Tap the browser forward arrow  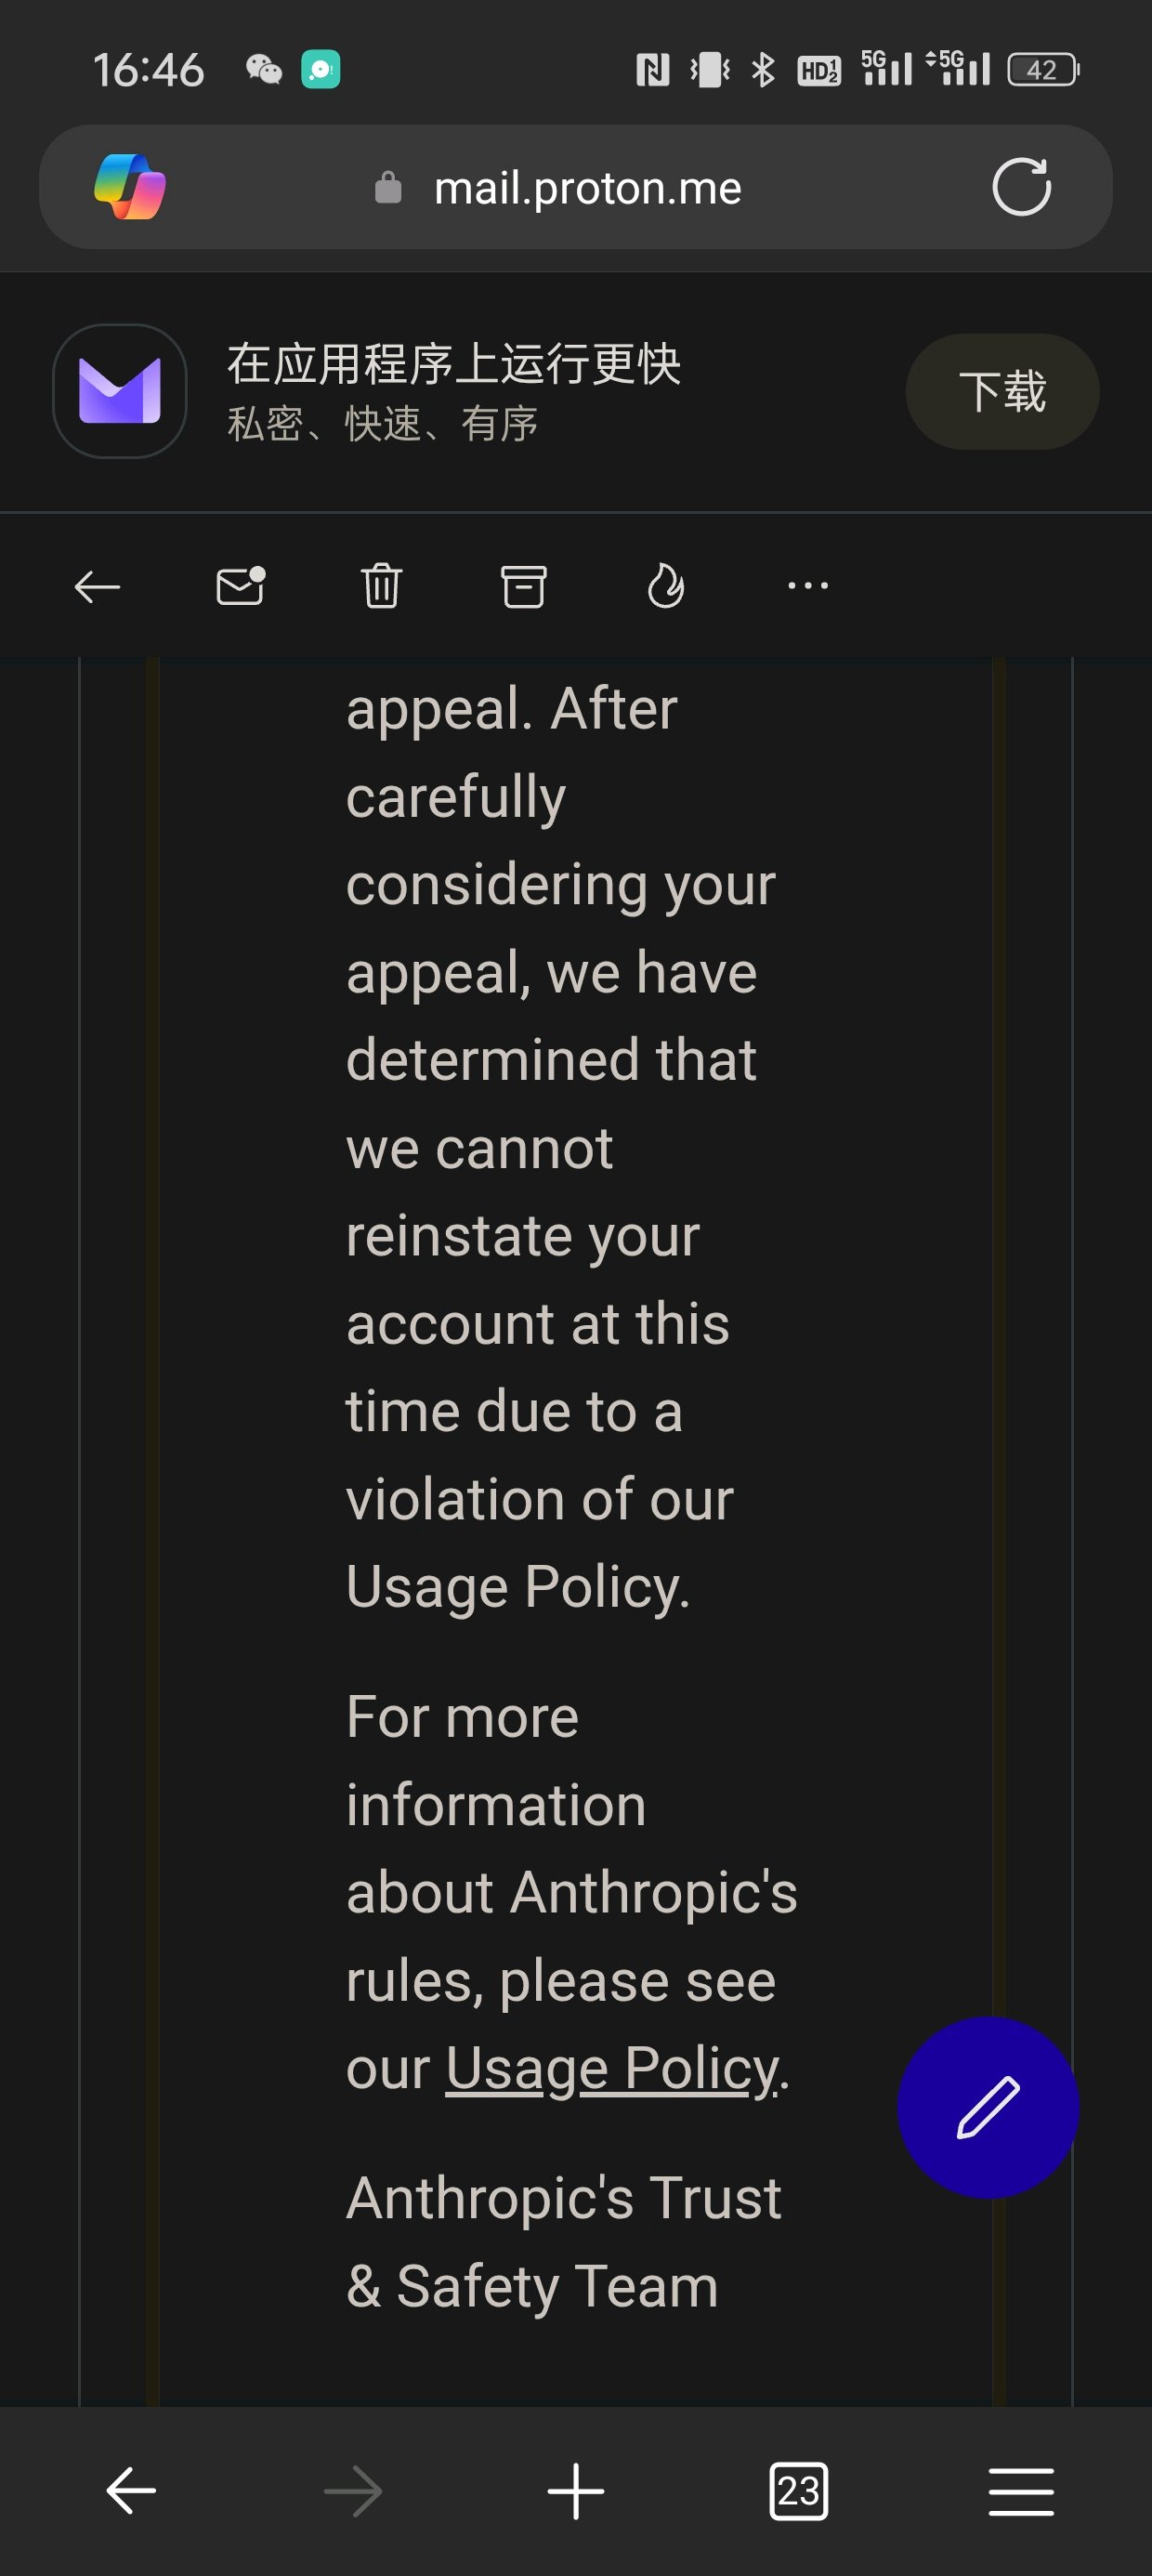353,2490
